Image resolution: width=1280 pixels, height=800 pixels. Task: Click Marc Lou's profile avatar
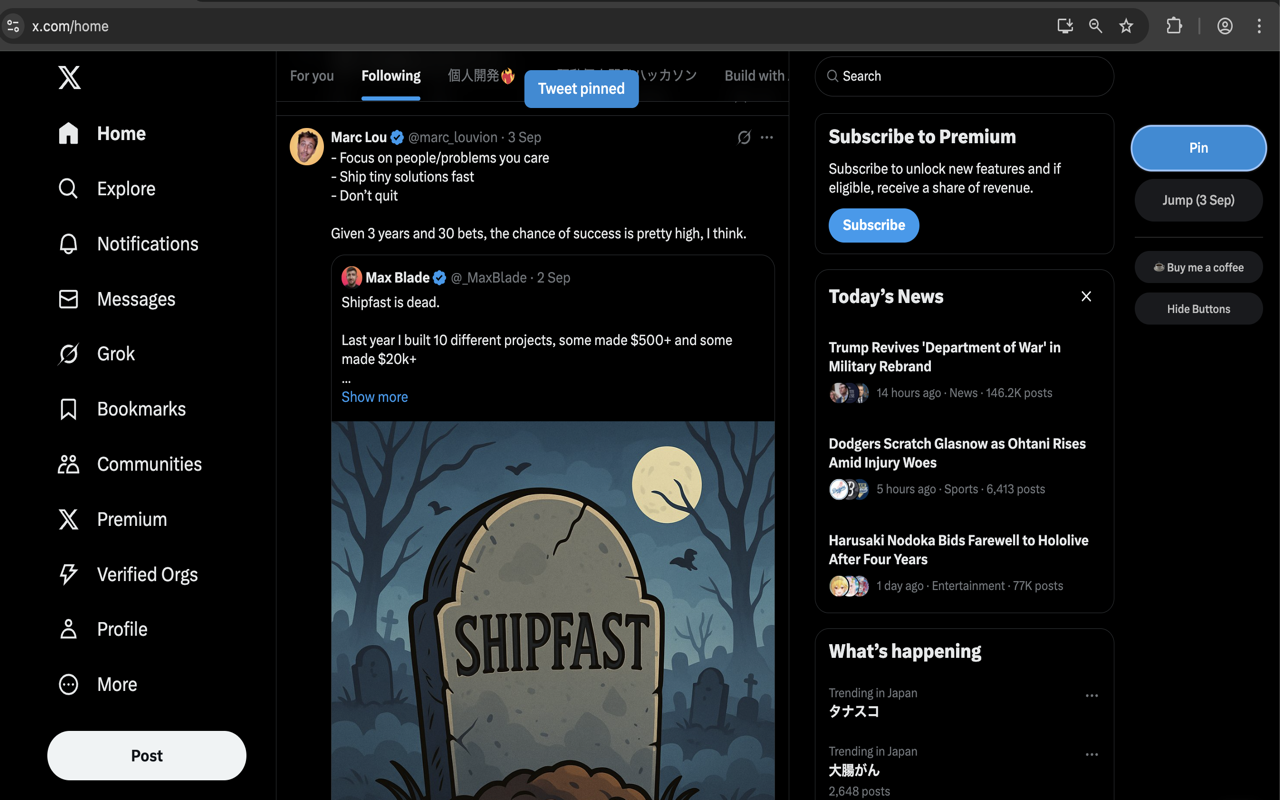click(x=307, y=146)
